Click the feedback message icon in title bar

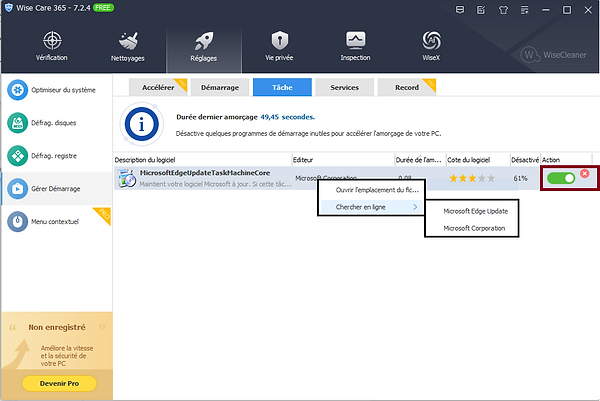point(460,10)
